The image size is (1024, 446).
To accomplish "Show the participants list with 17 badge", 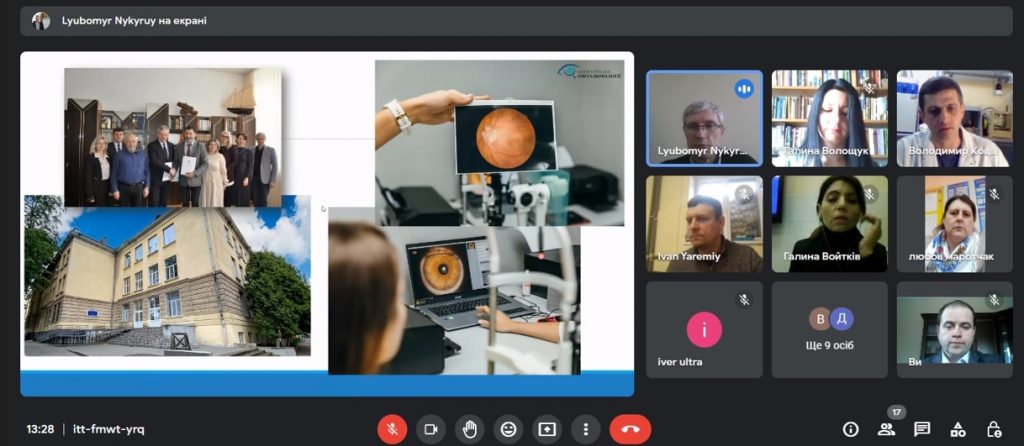I will pos(886,429).
